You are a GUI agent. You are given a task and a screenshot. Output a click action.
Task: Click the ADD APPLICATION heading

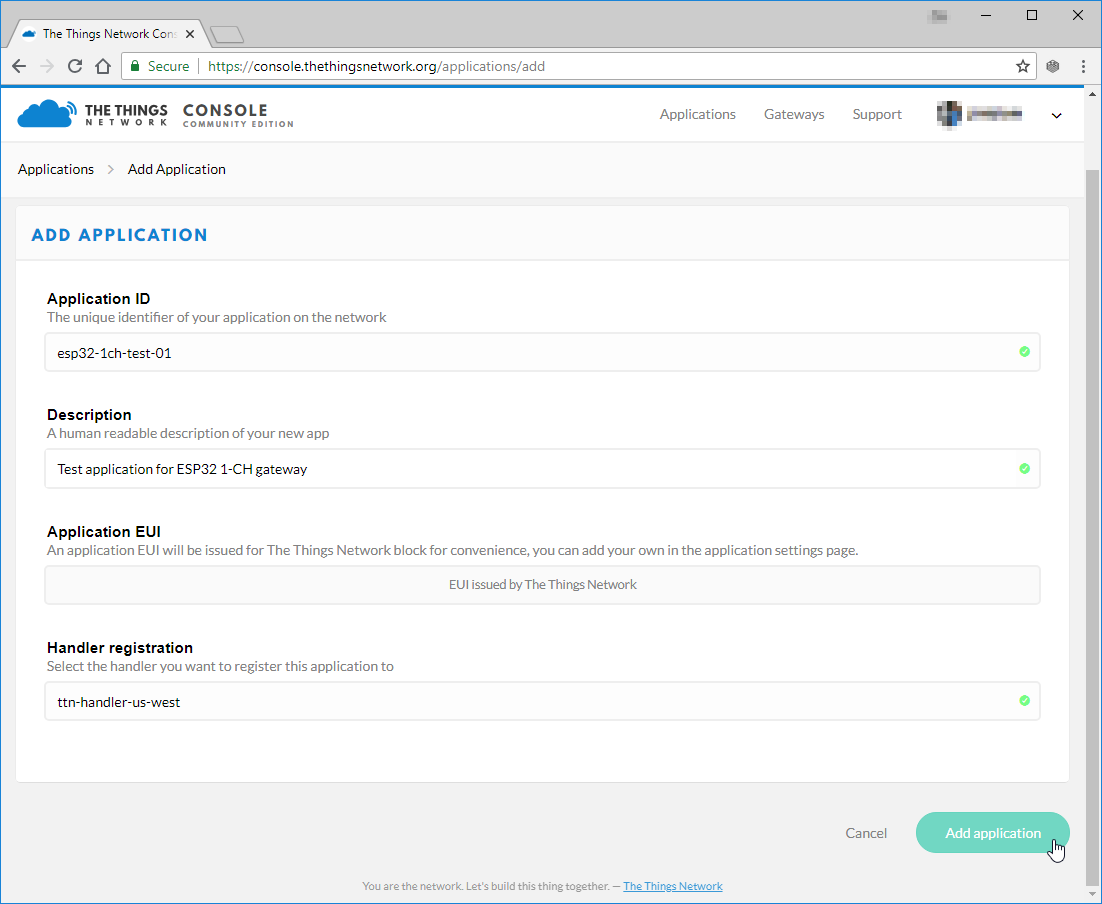pos(119,235)
